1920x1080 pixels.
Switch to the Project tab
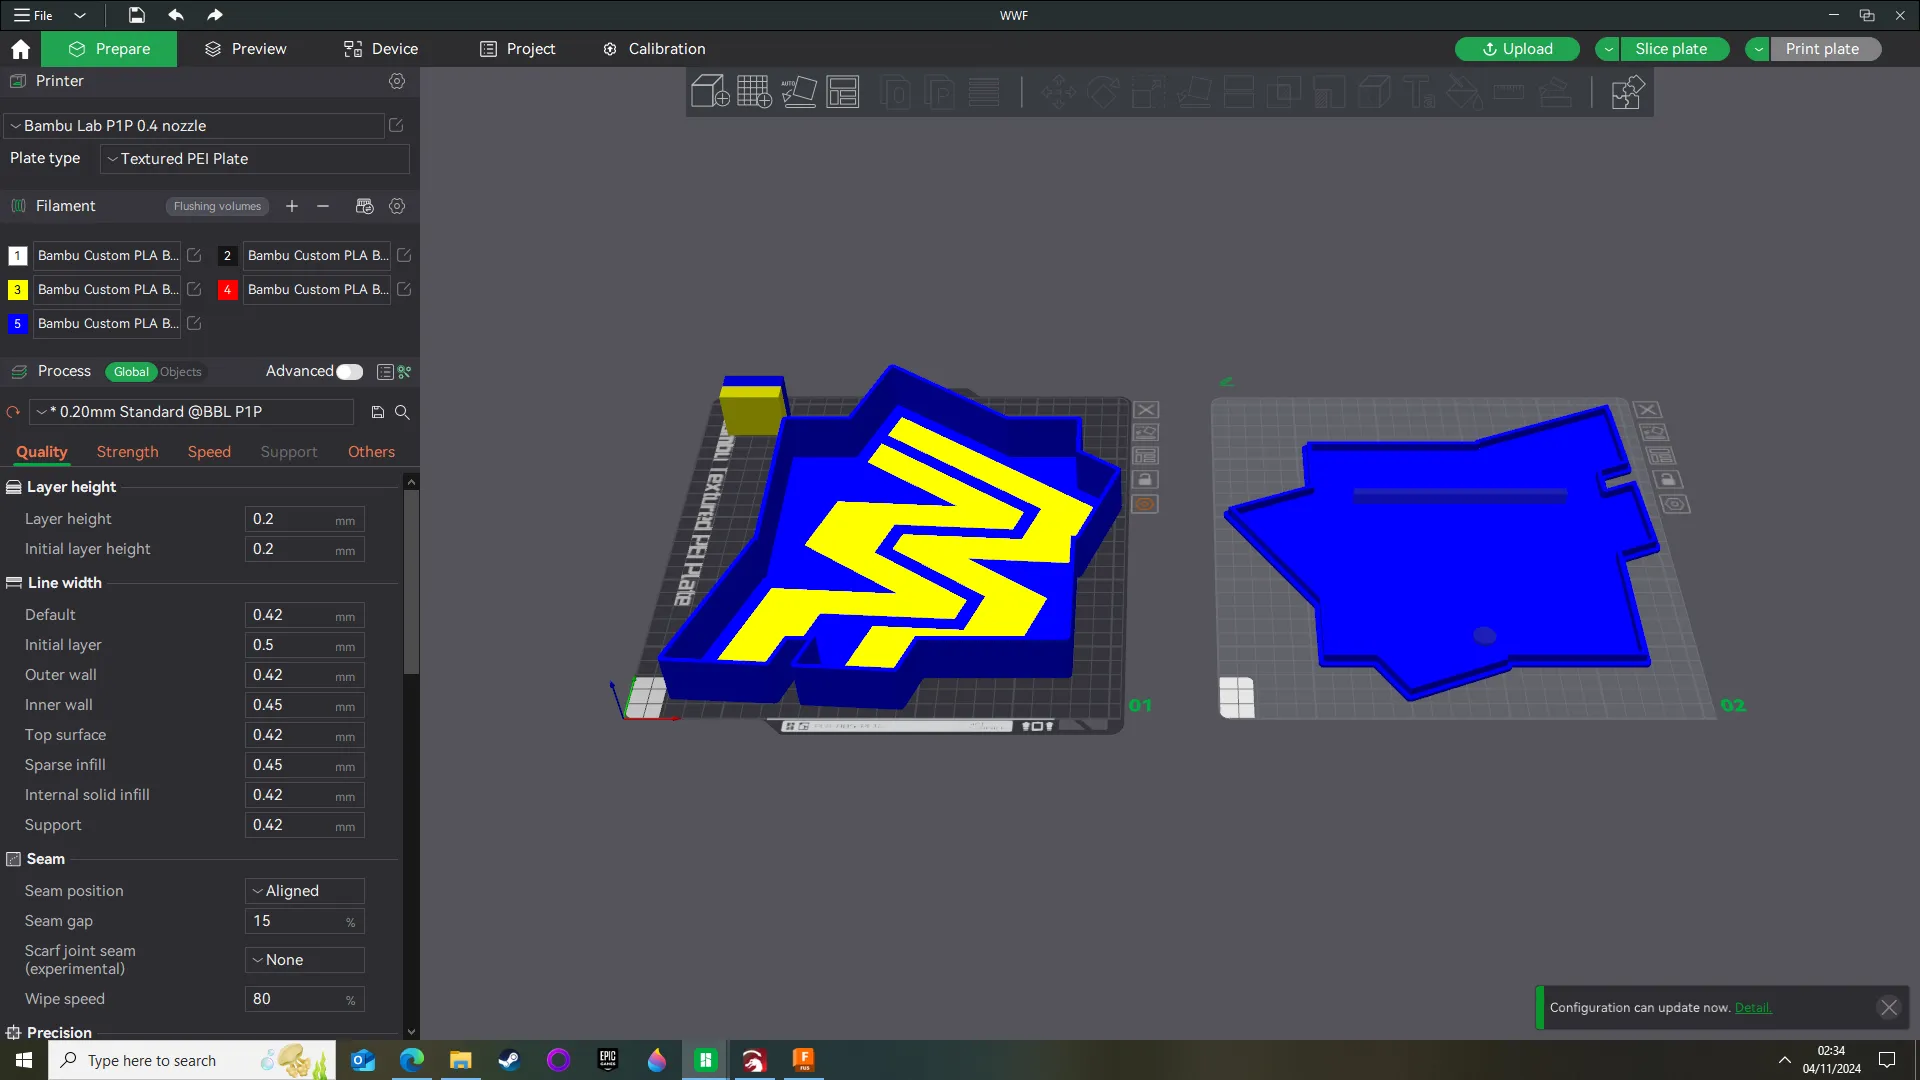pyautogui.click(x=517, y=49)
